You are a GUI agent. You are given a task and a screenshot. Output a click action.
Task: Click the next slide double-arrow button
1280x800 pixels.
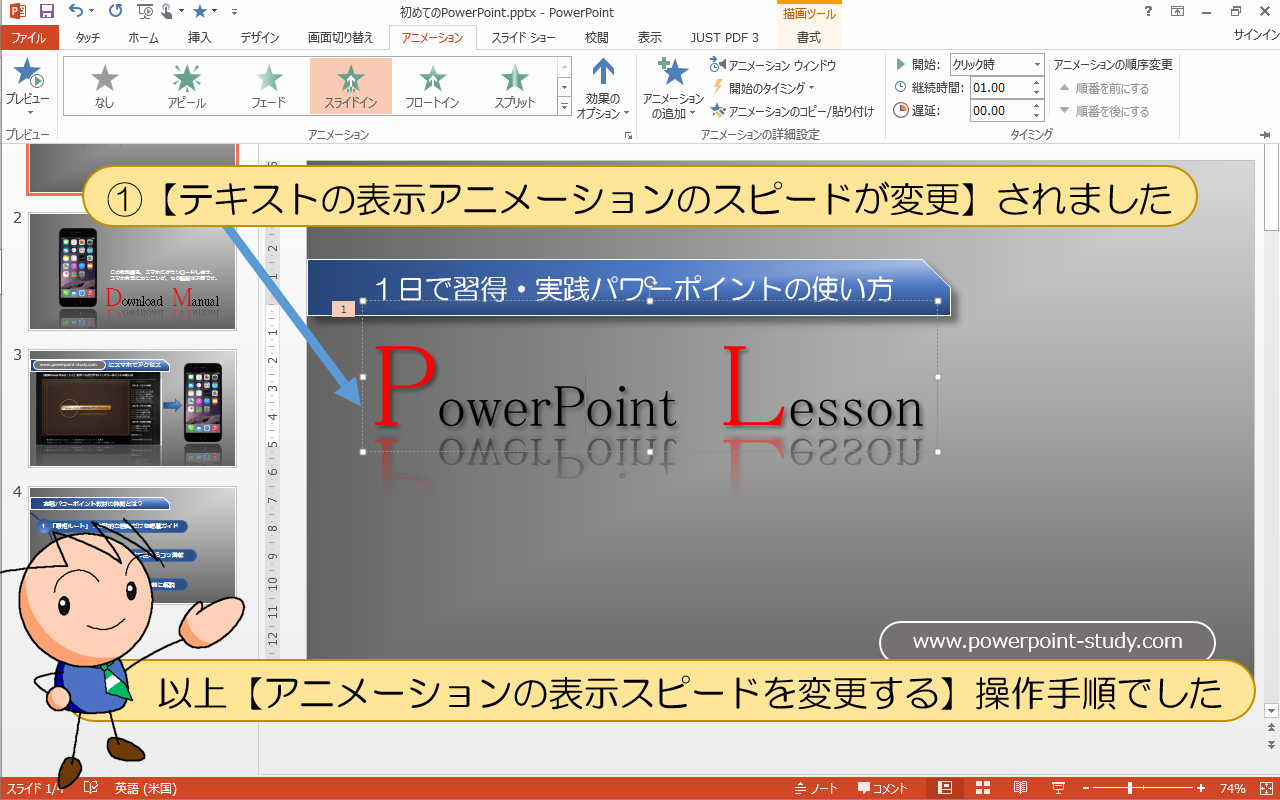[1271, 746]
